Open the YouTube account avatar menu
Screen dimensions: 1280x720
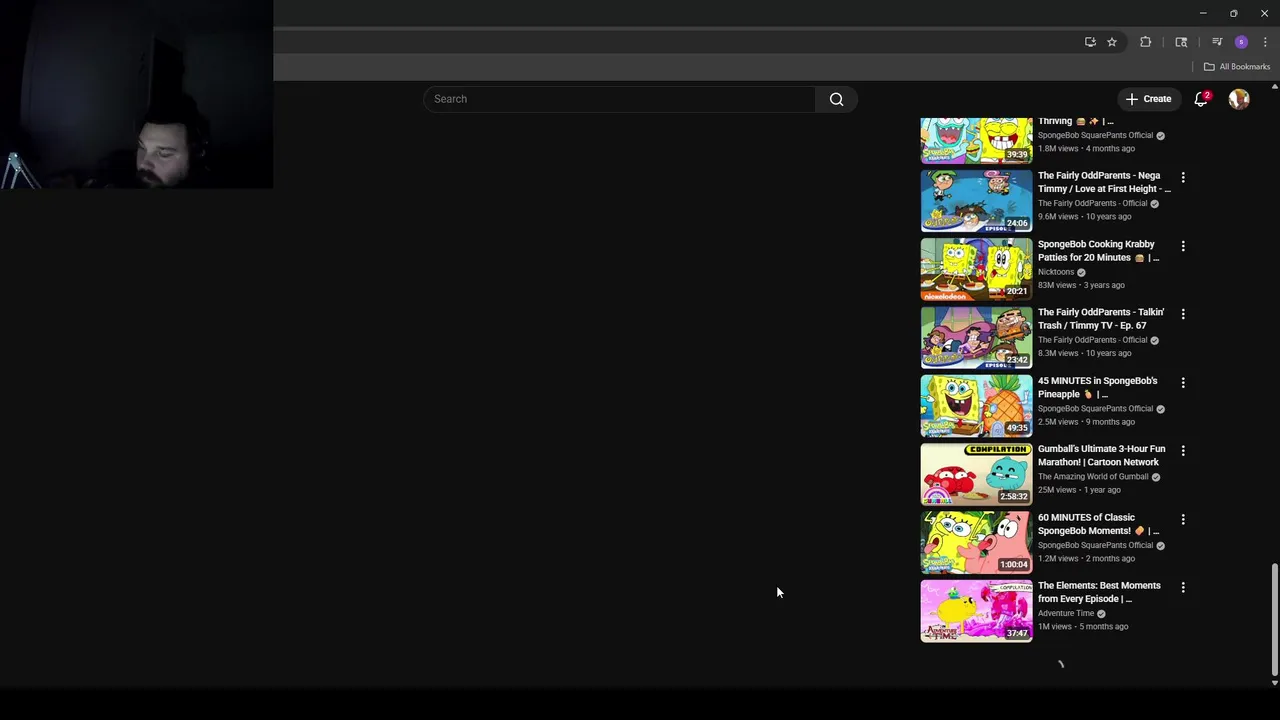[1239, 99]
